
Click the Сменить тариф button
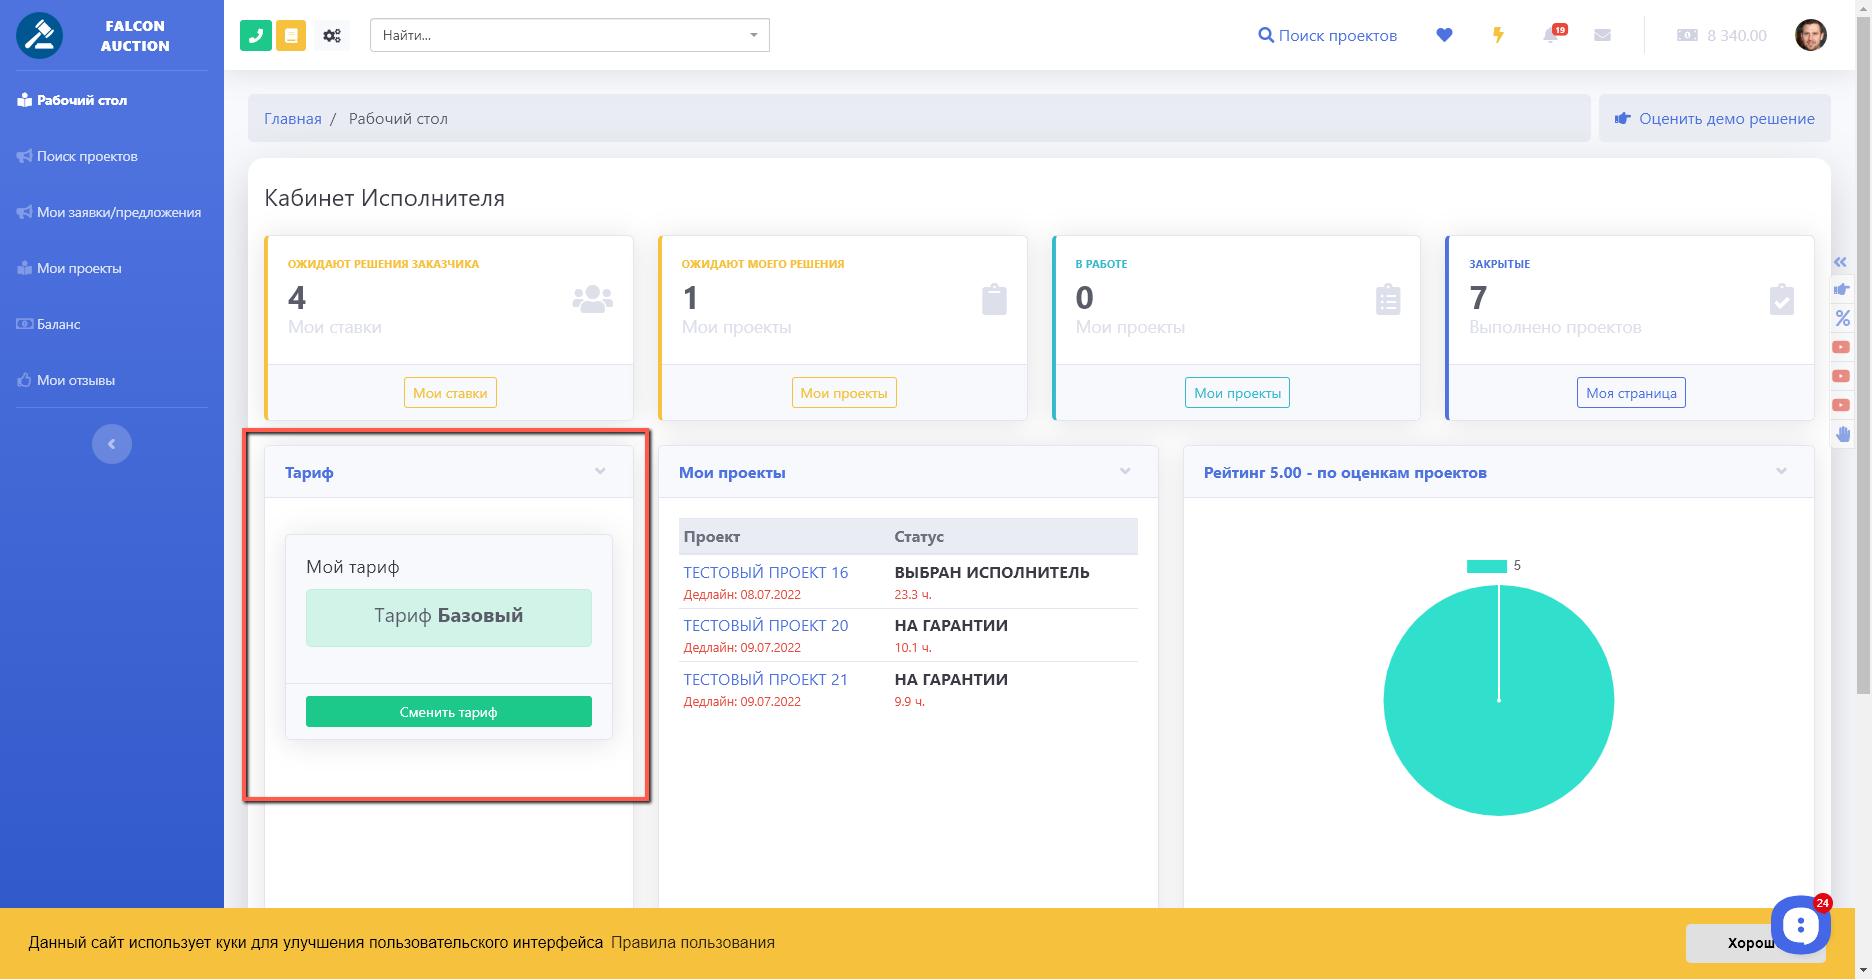point(448,712)
